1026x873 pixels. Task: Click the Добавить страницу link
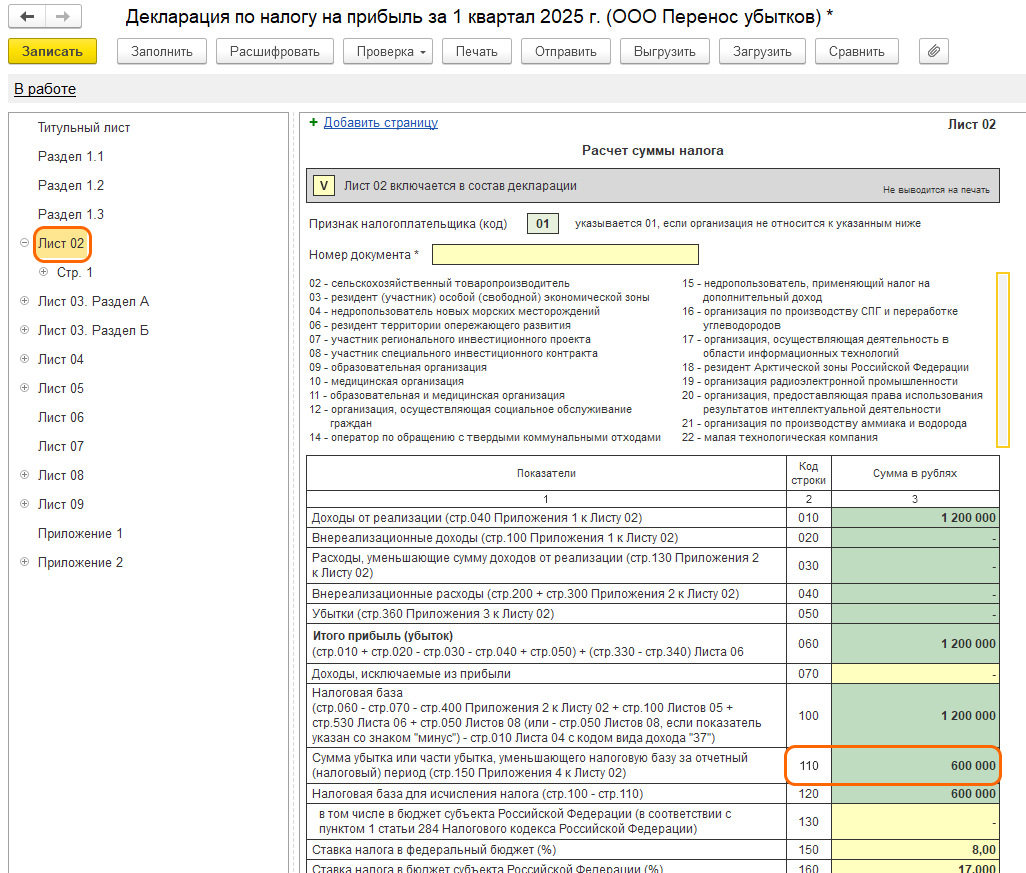(x=380, y=123)
